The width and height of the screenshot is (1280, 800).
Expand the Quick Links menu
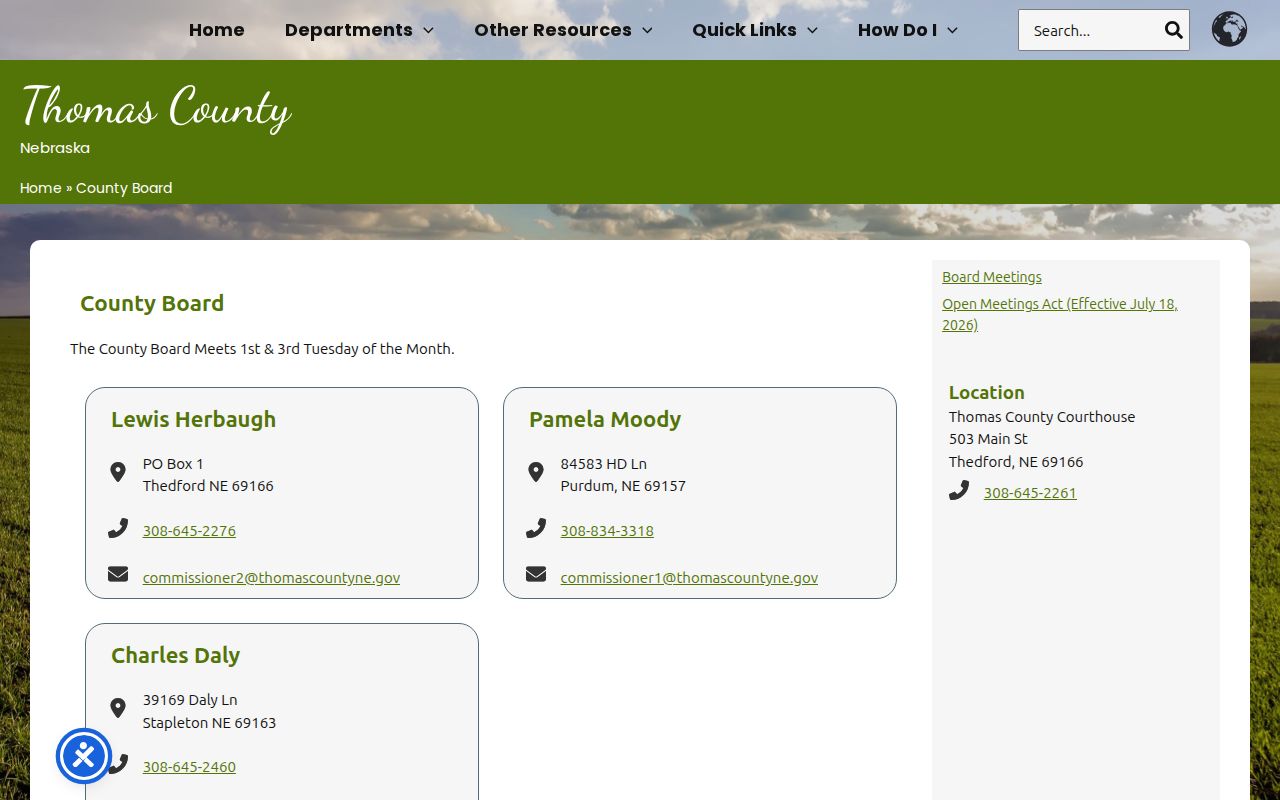click(x=755, y=30)
